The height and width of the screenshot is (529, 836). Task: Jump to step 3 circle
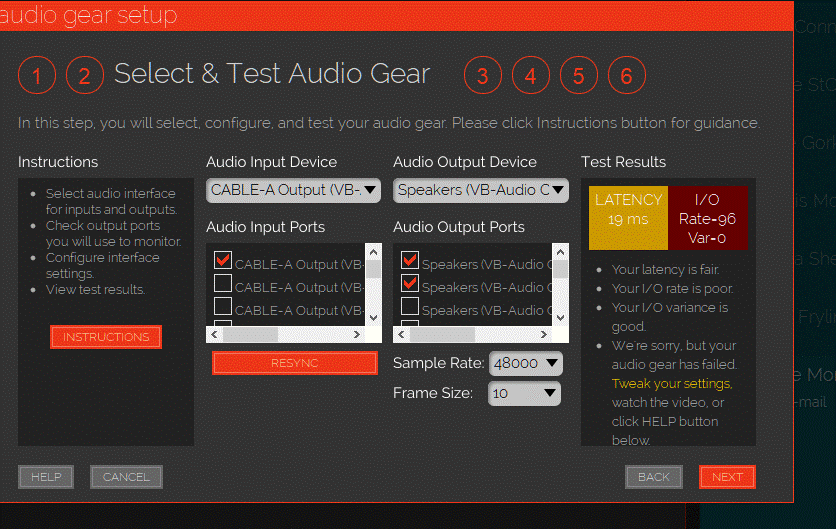coord(483,76)
